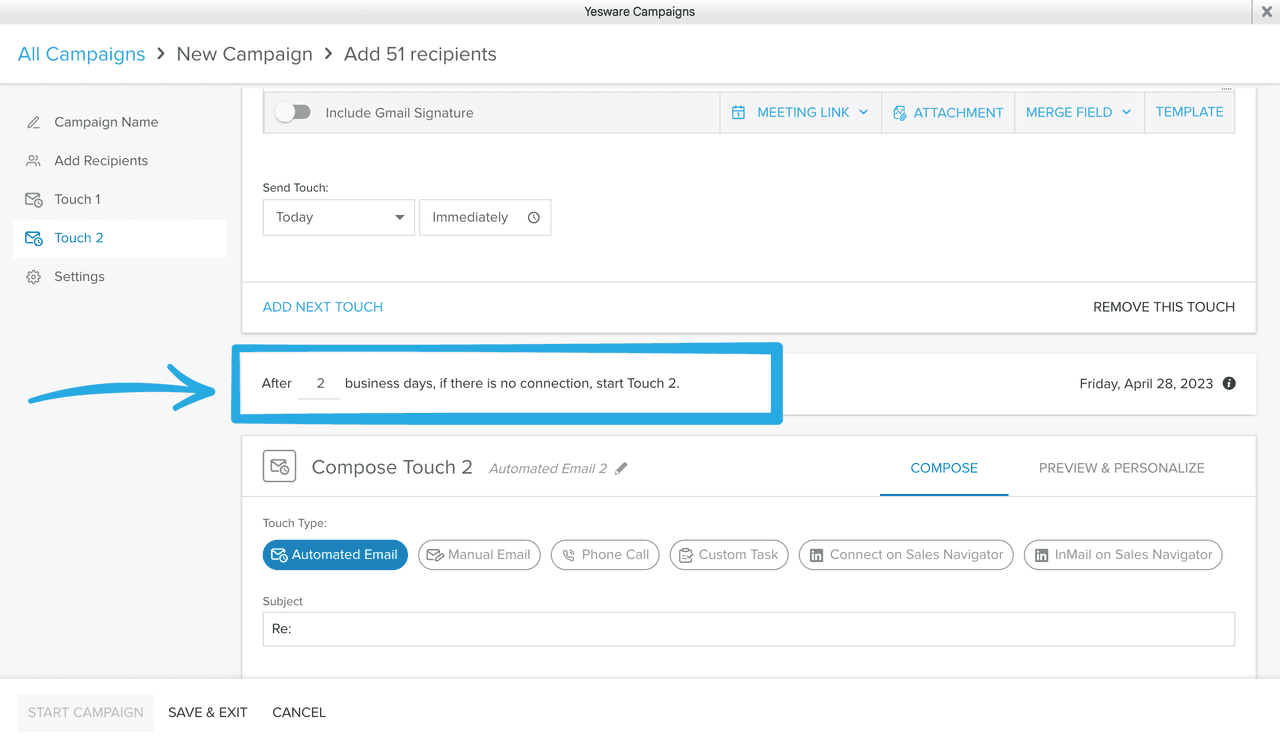Viewport: 1280px width, 746px height.
Task: Click Remove This Touch
Action: click(1163, 307)
